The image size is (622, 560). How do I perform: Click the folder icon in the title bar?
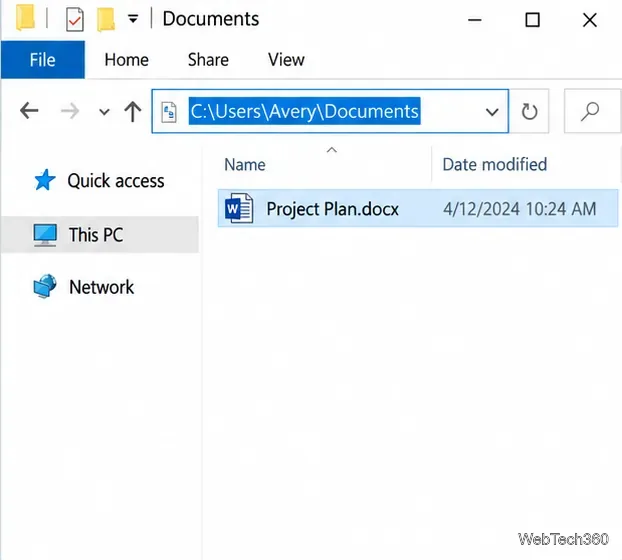tap(25, 18)
